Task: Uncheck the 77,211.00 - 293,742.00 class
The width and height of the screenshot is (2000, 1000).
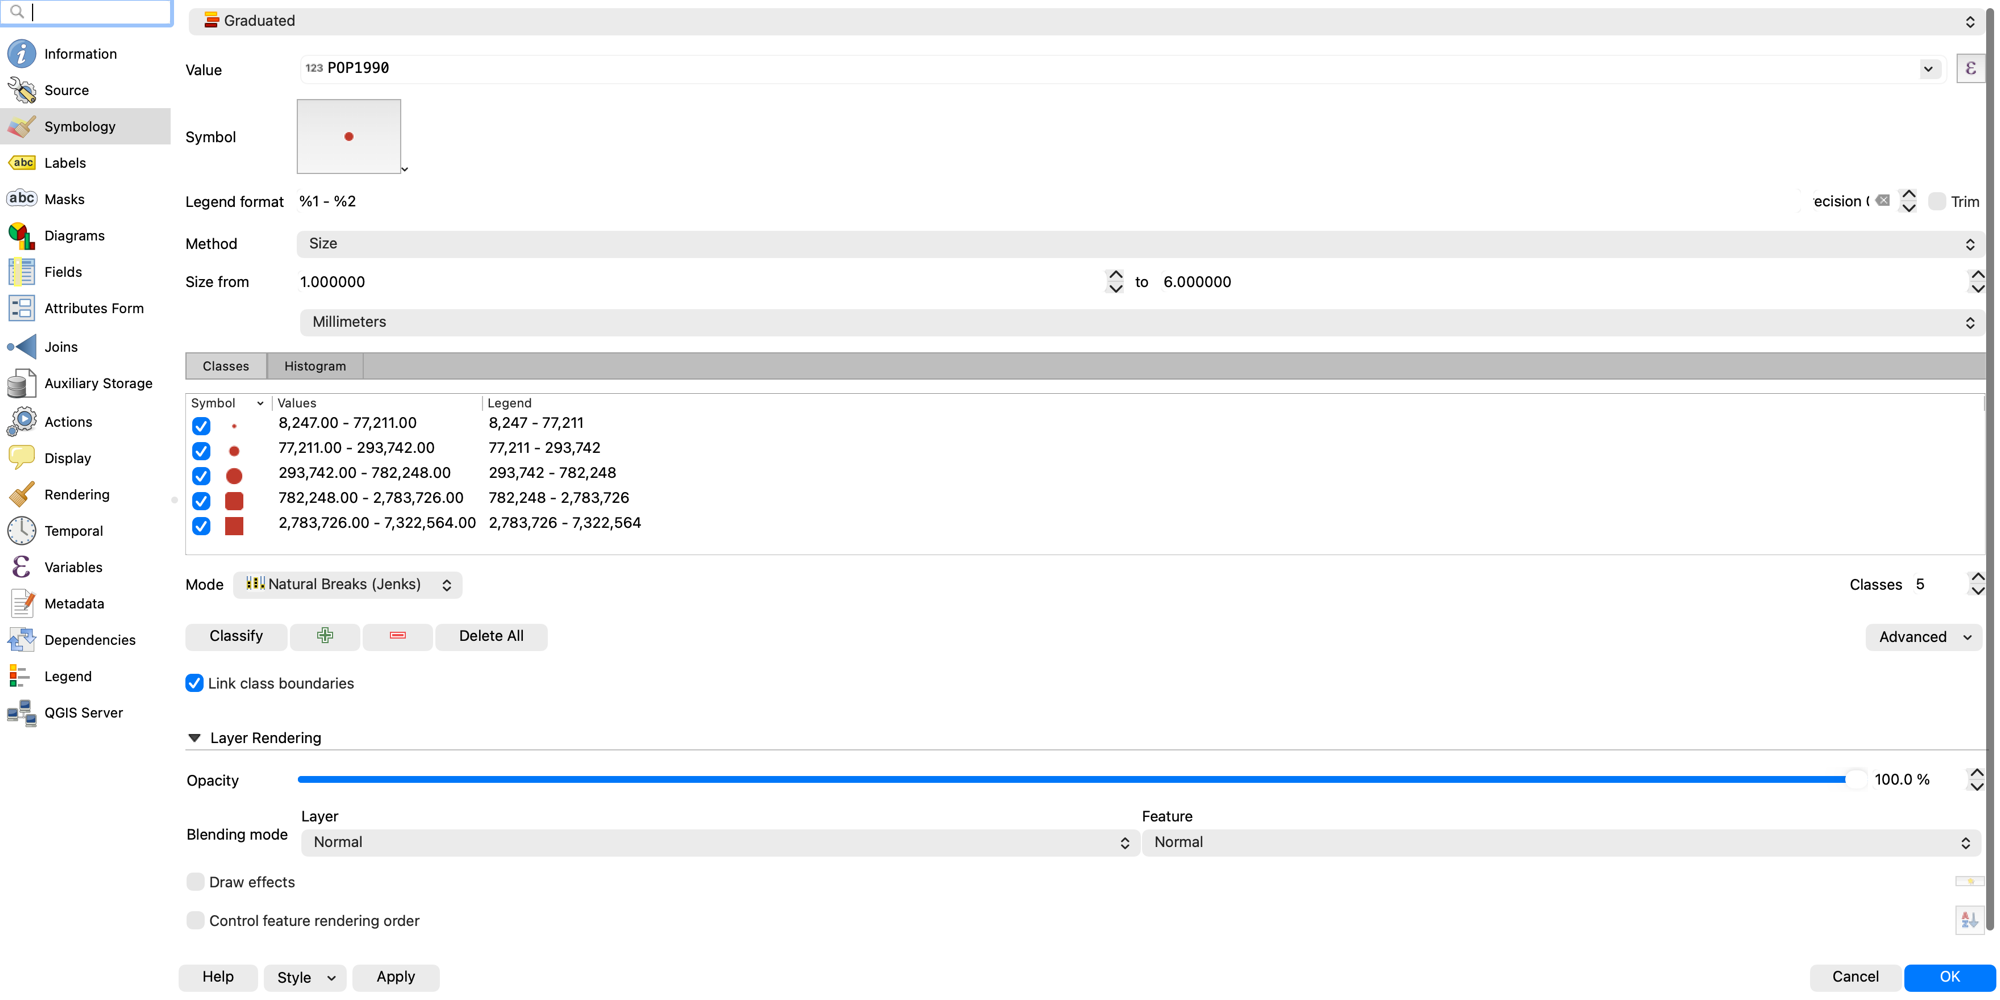Action: (x=201, y=451)
